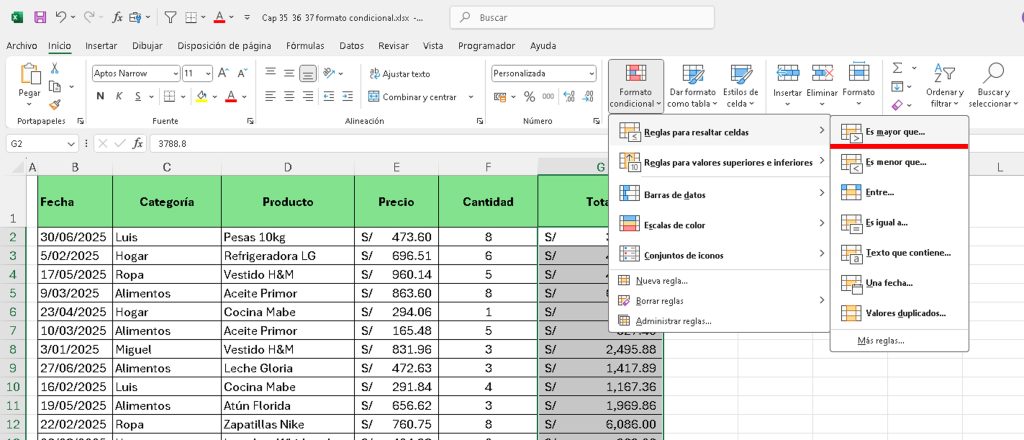Click the Copy icon in Portapapeles
The width and height of the screenshot is (1024, 440).
click(x=55, y=86)
